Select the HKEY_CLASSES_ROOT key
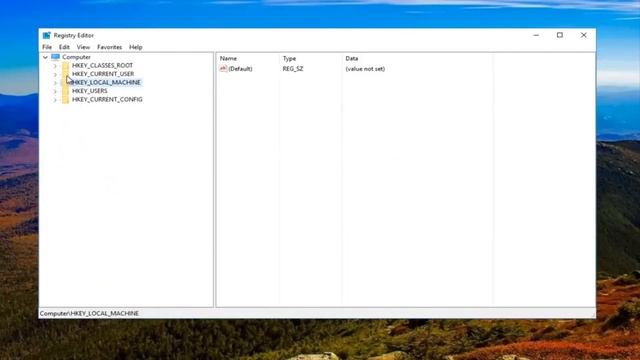640x360 pixels. pos(102,65)
